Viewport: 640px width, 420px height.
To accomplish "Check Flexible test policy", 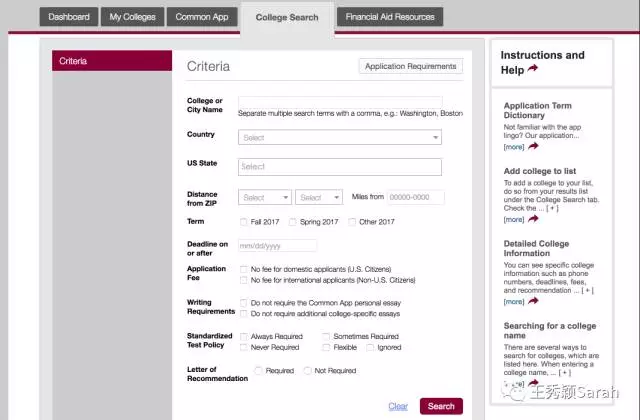I will [326, 347].
